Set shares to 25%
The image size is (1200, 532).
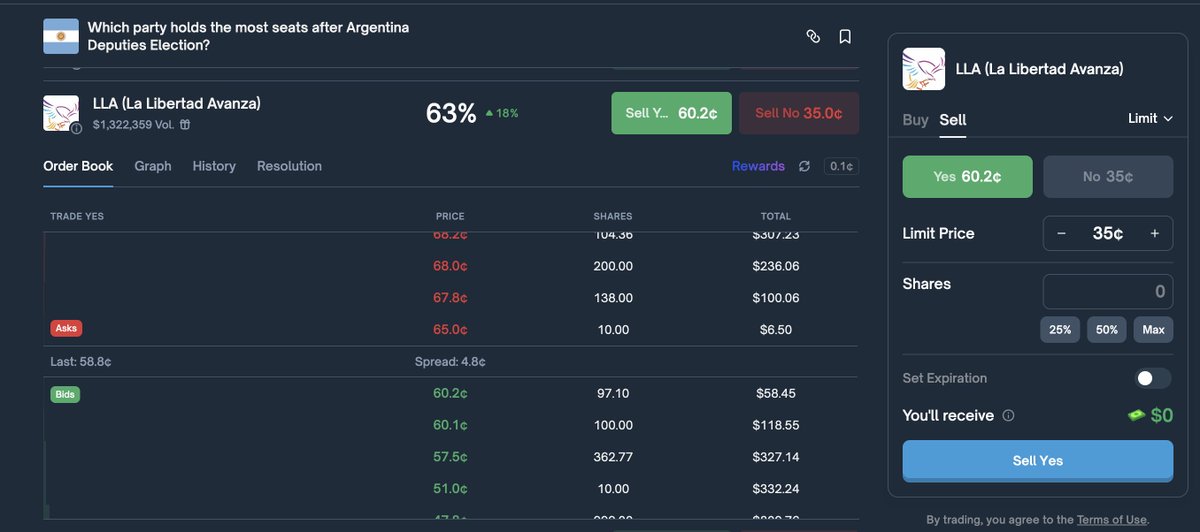pyautogui.click(x=1060, y=329)
